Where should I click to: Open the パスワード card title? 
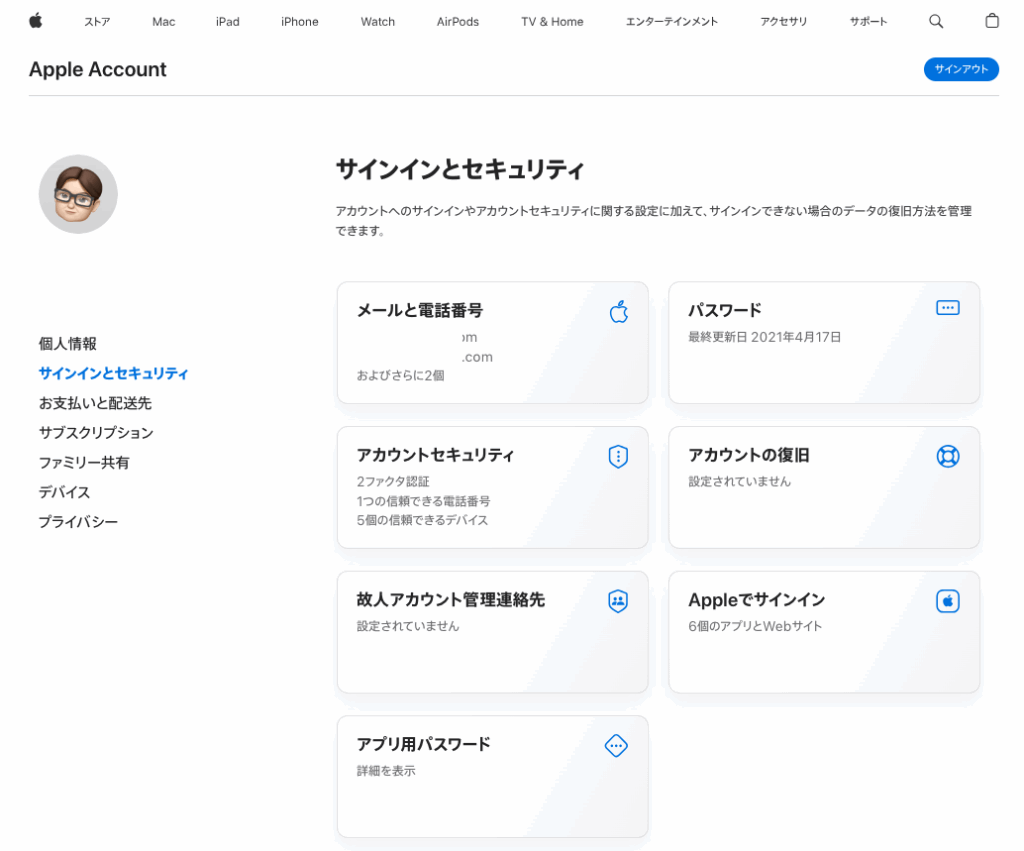click(725, 310)
